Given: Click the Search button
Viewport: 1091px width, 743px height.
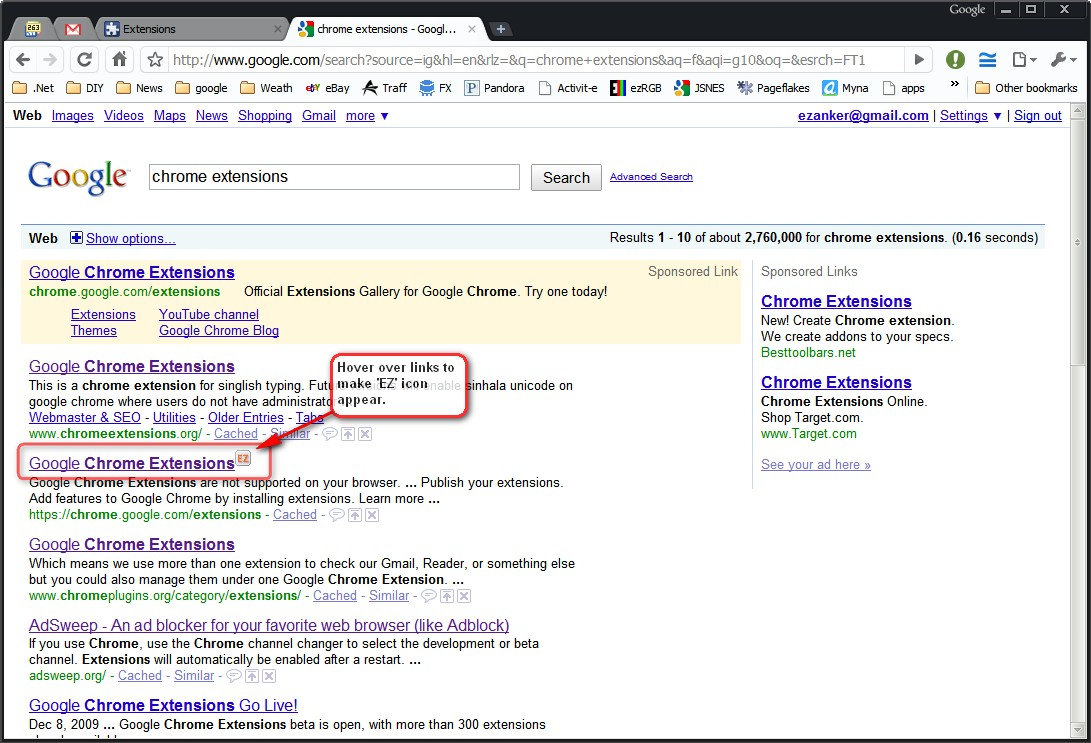Looking at the screenshot, I should [566, 177].
